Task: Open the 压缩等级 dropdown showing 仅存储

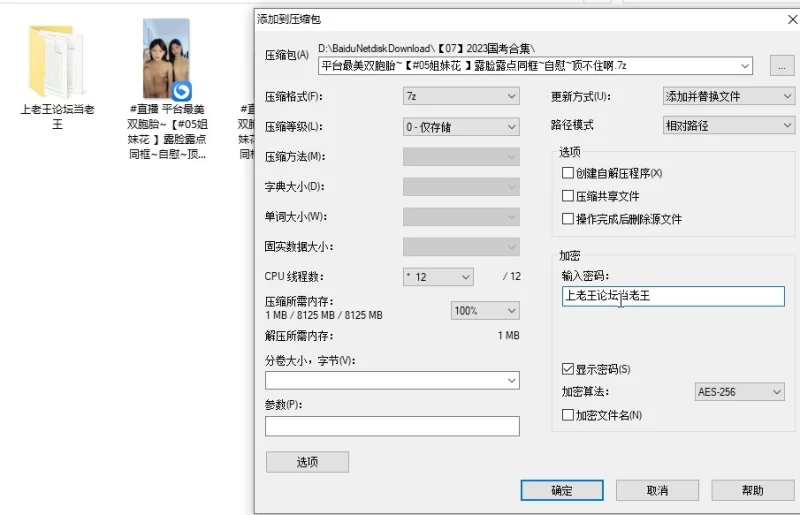Action: click(x=461, y=127)
